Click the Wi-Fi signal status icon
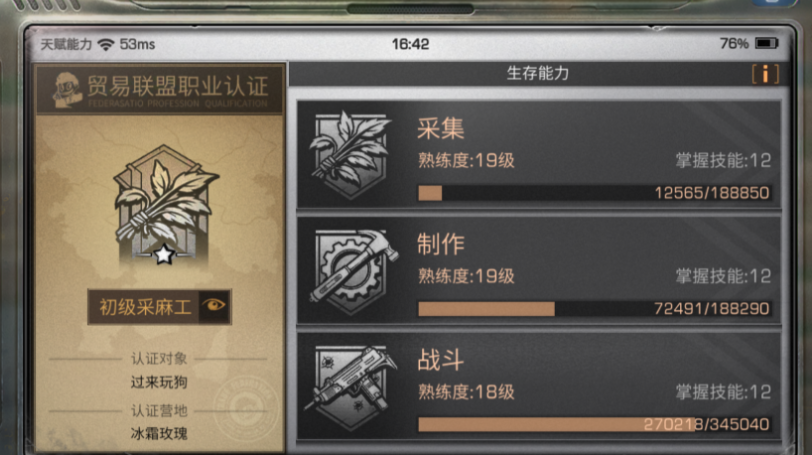This screenshot has height=455, width=812. [x=106, y=45]
